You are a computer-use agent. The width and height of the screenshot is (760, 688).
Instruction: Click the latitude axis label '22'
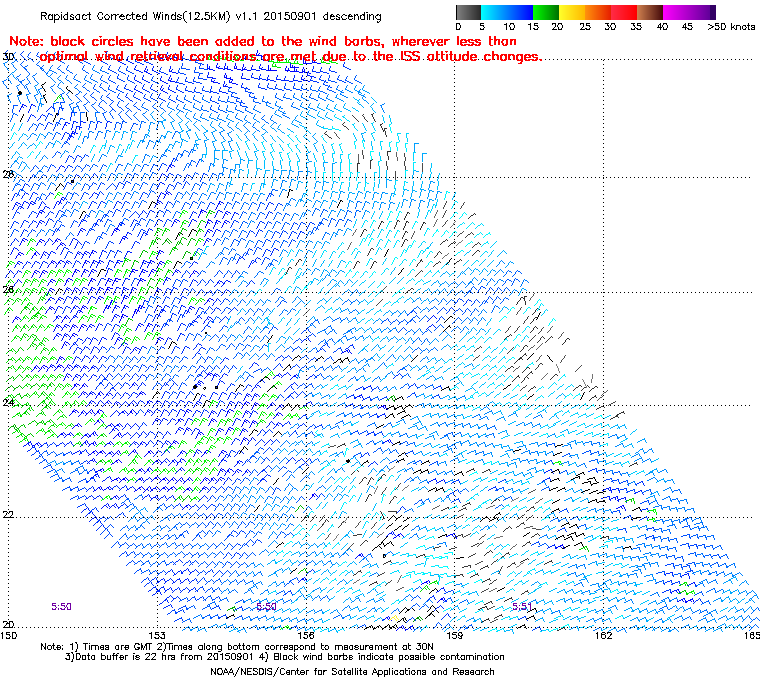pyautogui.click(x=8, y=514)
